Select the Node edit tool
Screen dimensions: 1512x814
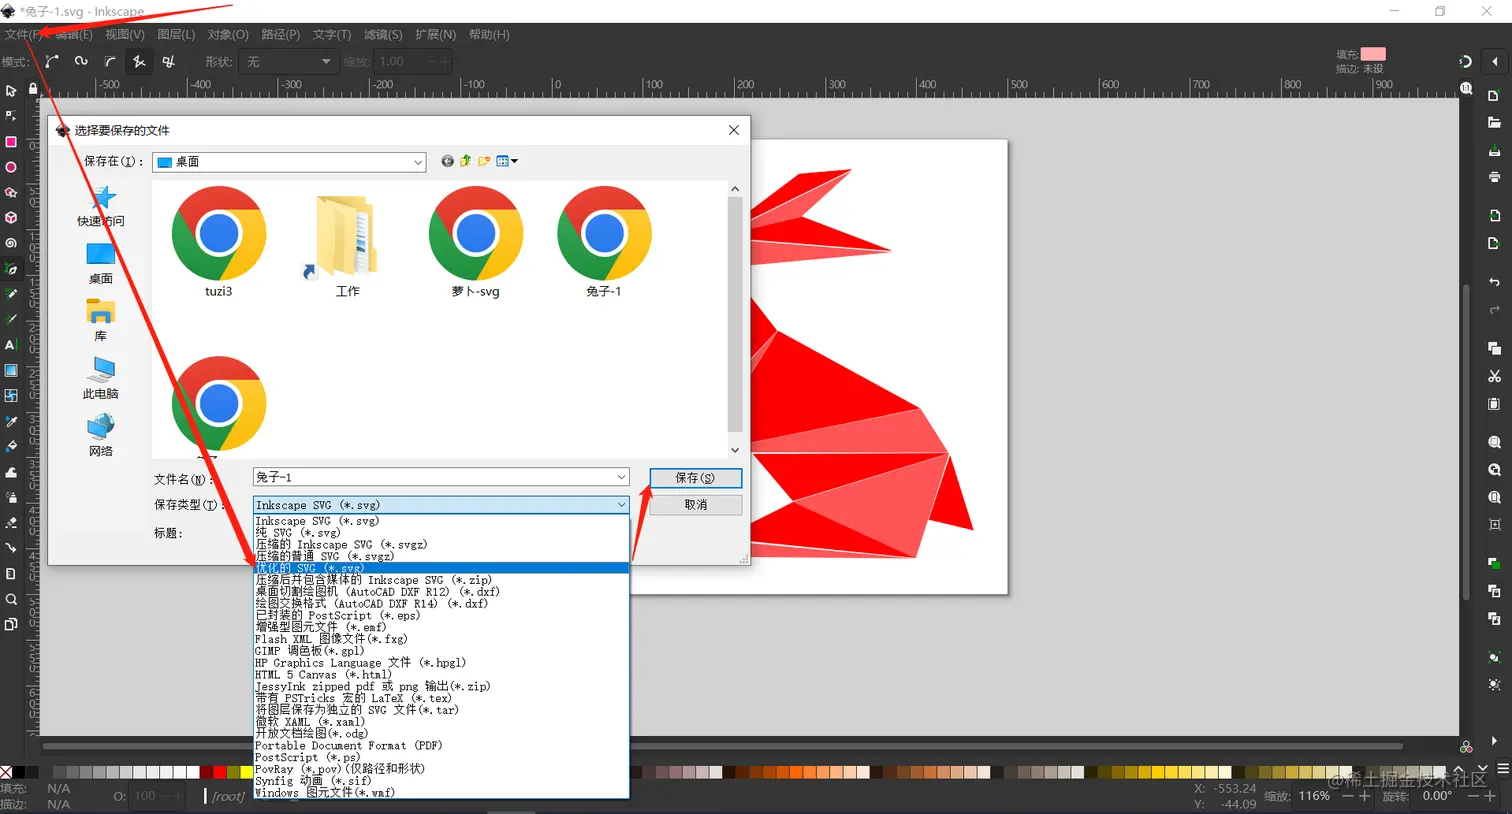[11, 116]
